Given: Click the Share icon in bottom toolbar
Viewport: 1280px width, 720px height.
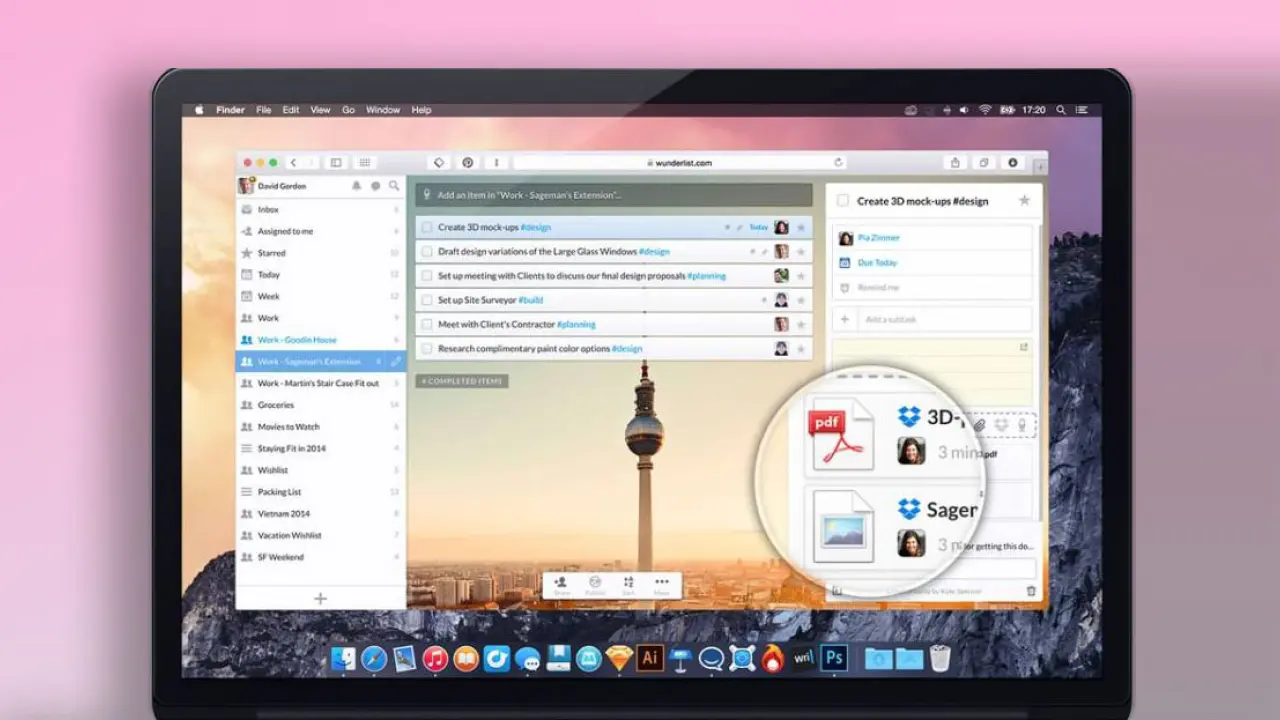Looking at the screenshot, I should tap(561, 584).
